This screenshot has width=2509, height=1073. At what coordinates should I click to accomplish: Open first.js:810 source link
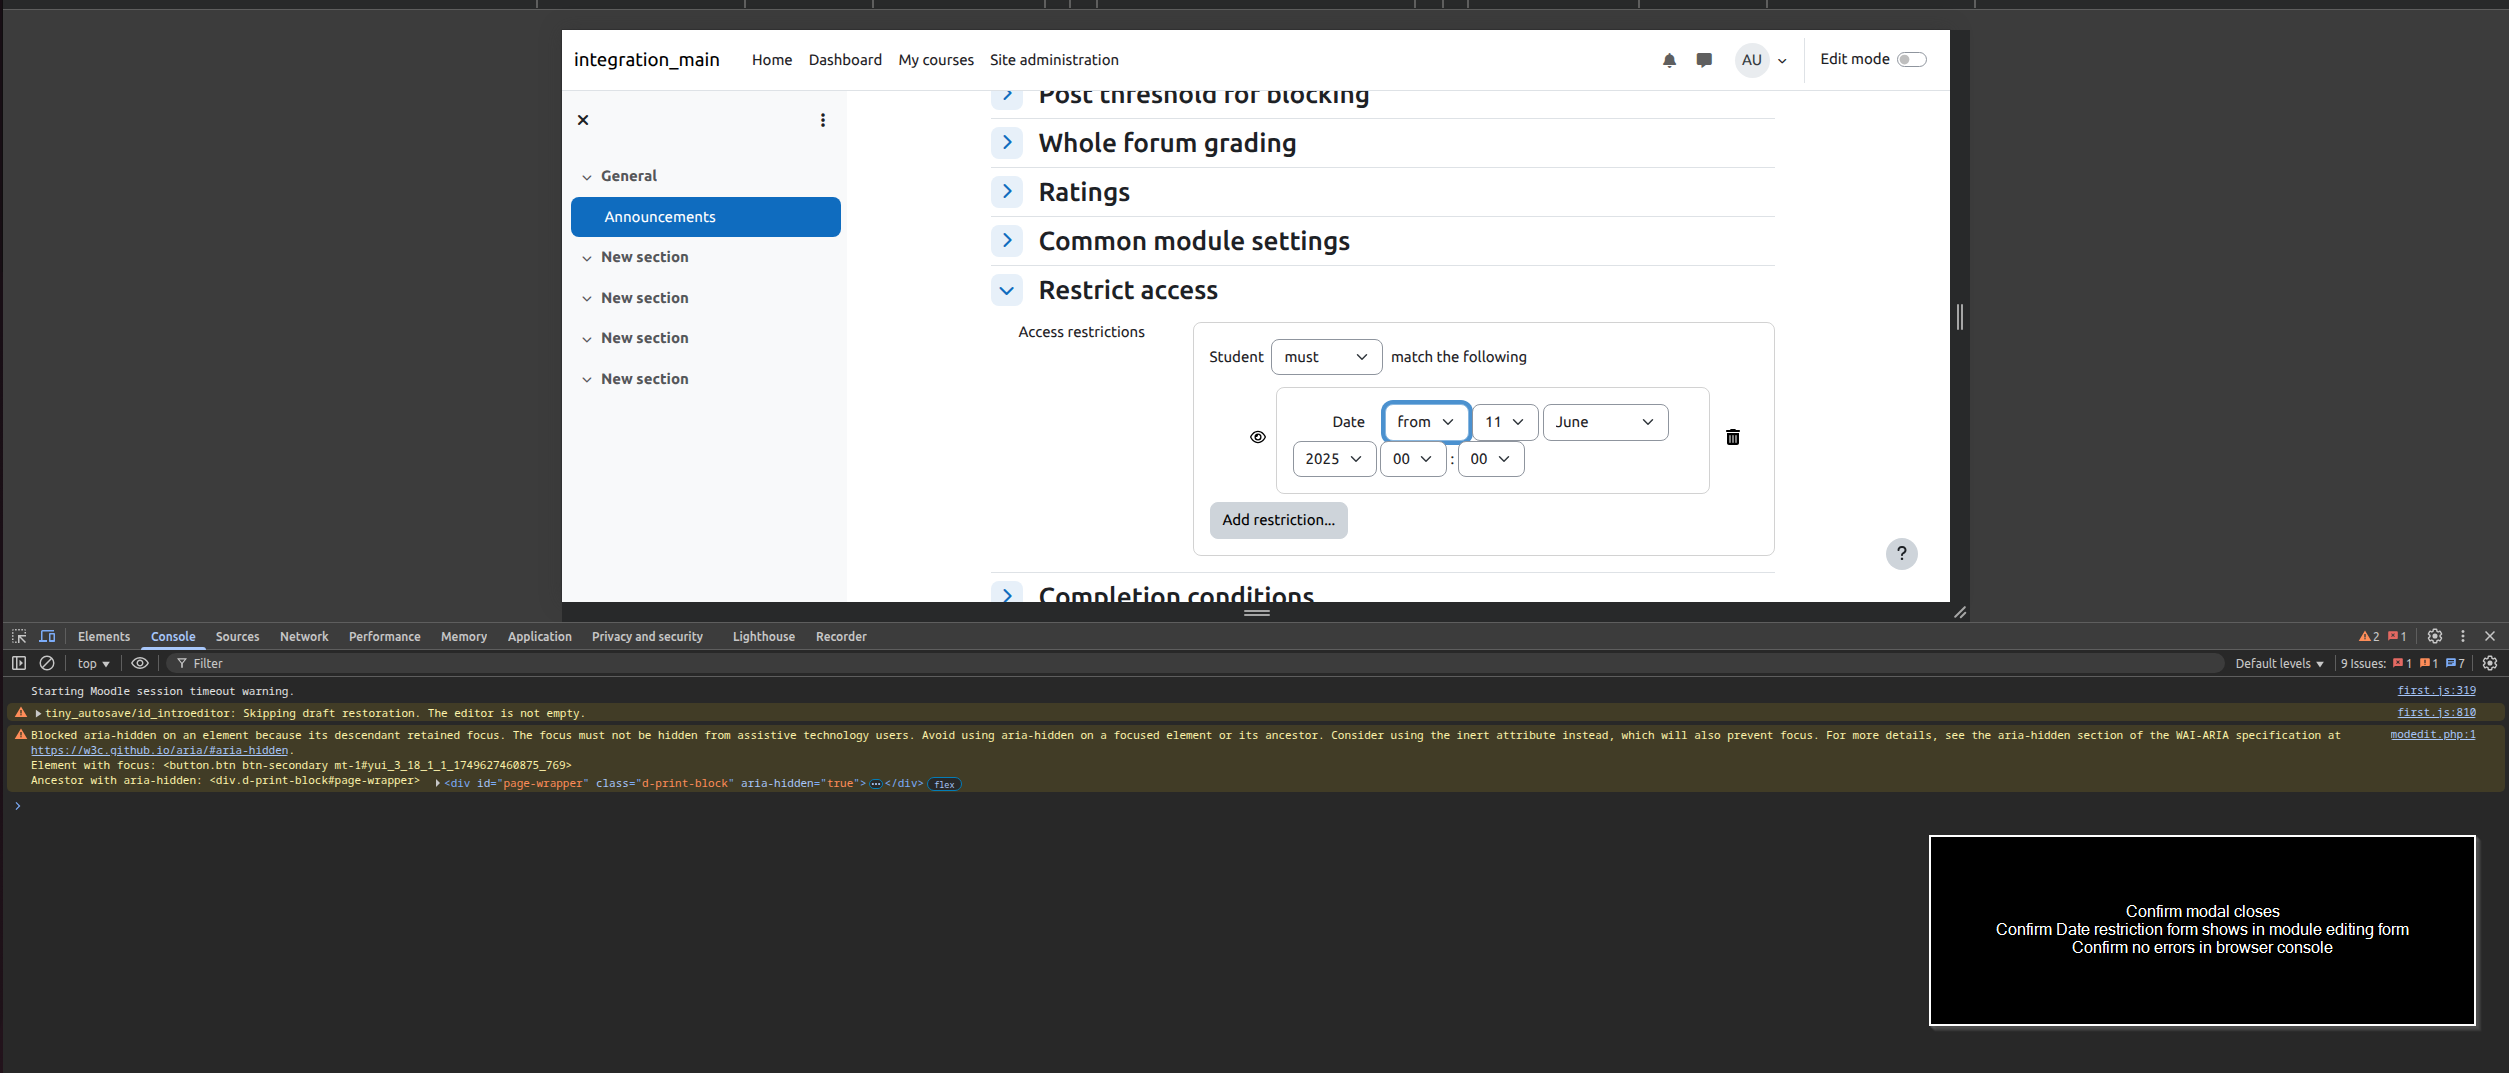(x=2436, y=713)
